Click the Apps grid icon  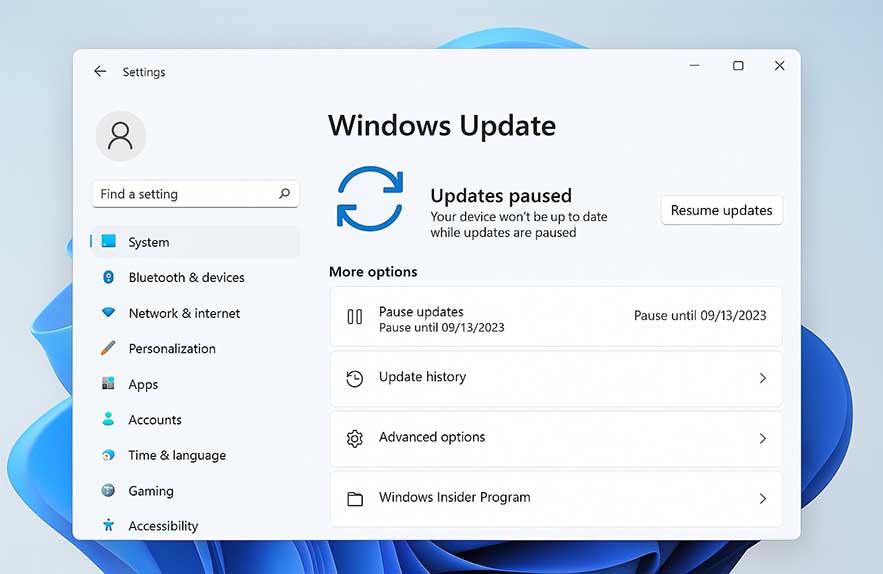pyautogui.click(x=108, y=384)
